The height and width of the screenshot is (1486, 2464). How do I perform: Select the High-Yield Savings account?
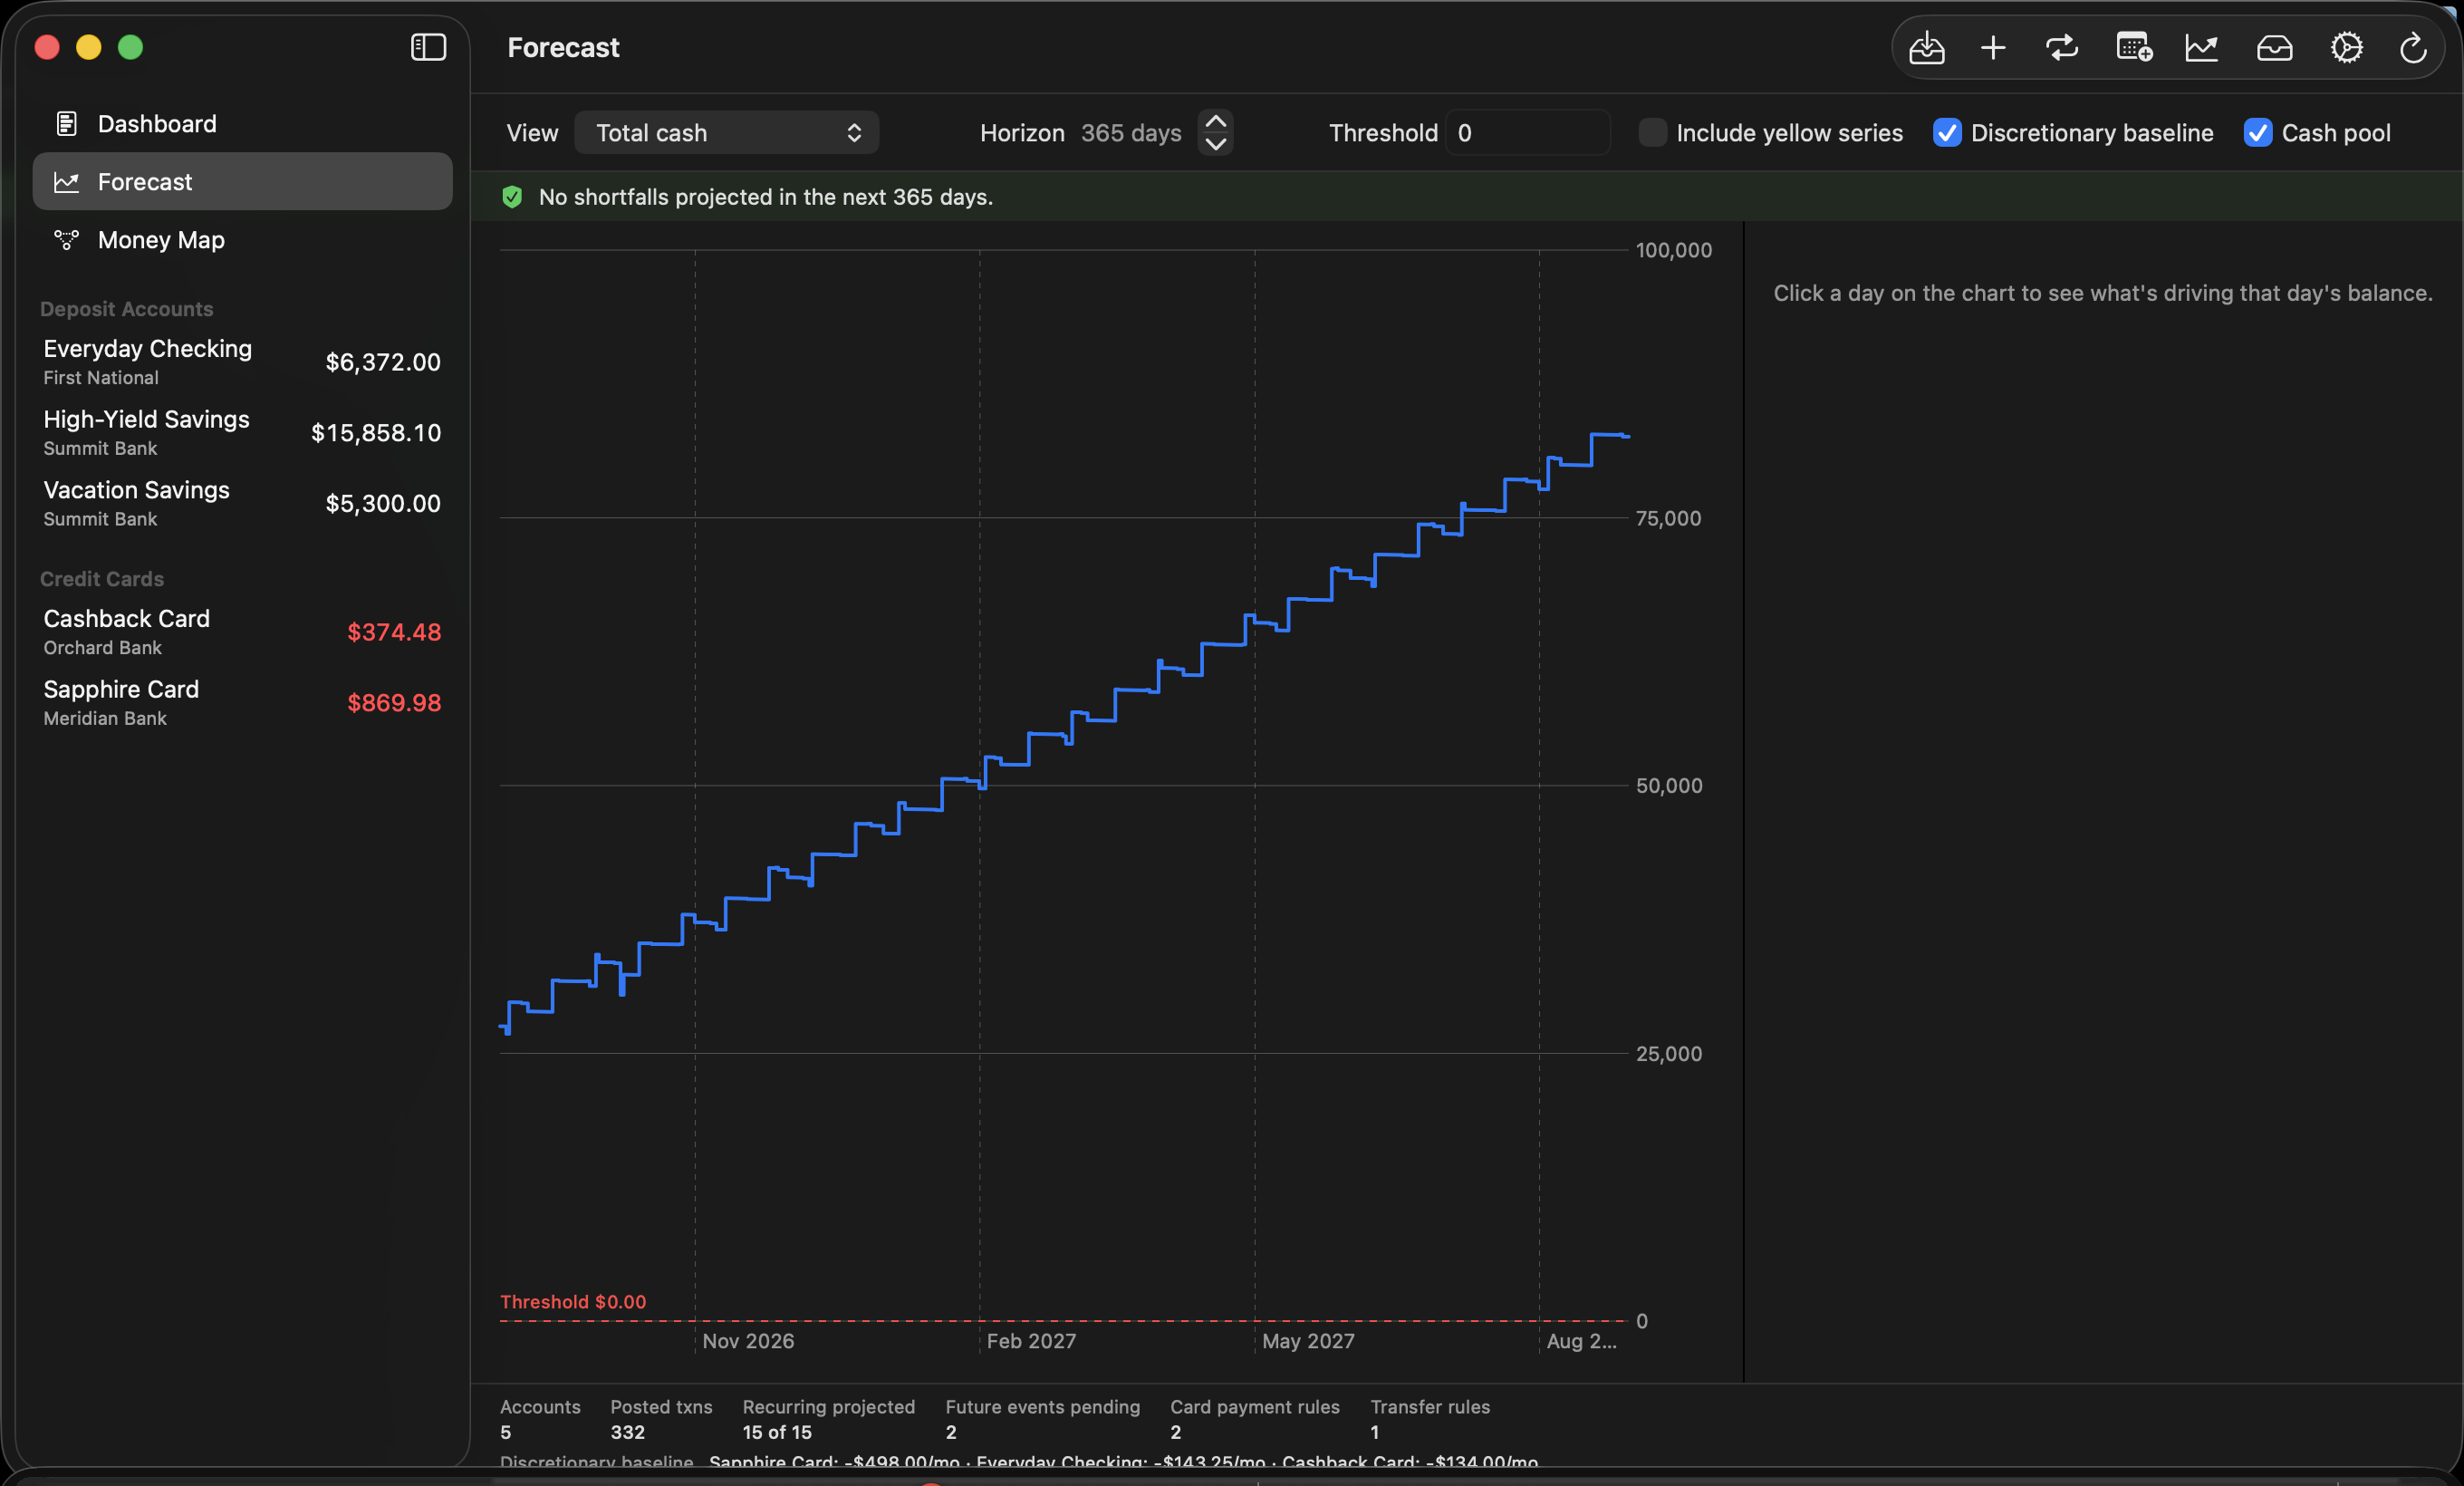pos(242,433)
